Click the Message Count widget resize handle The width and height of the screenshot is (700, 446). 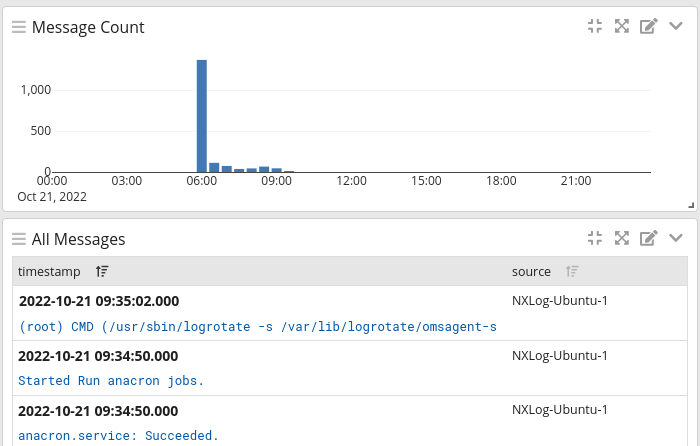(690, 204)
